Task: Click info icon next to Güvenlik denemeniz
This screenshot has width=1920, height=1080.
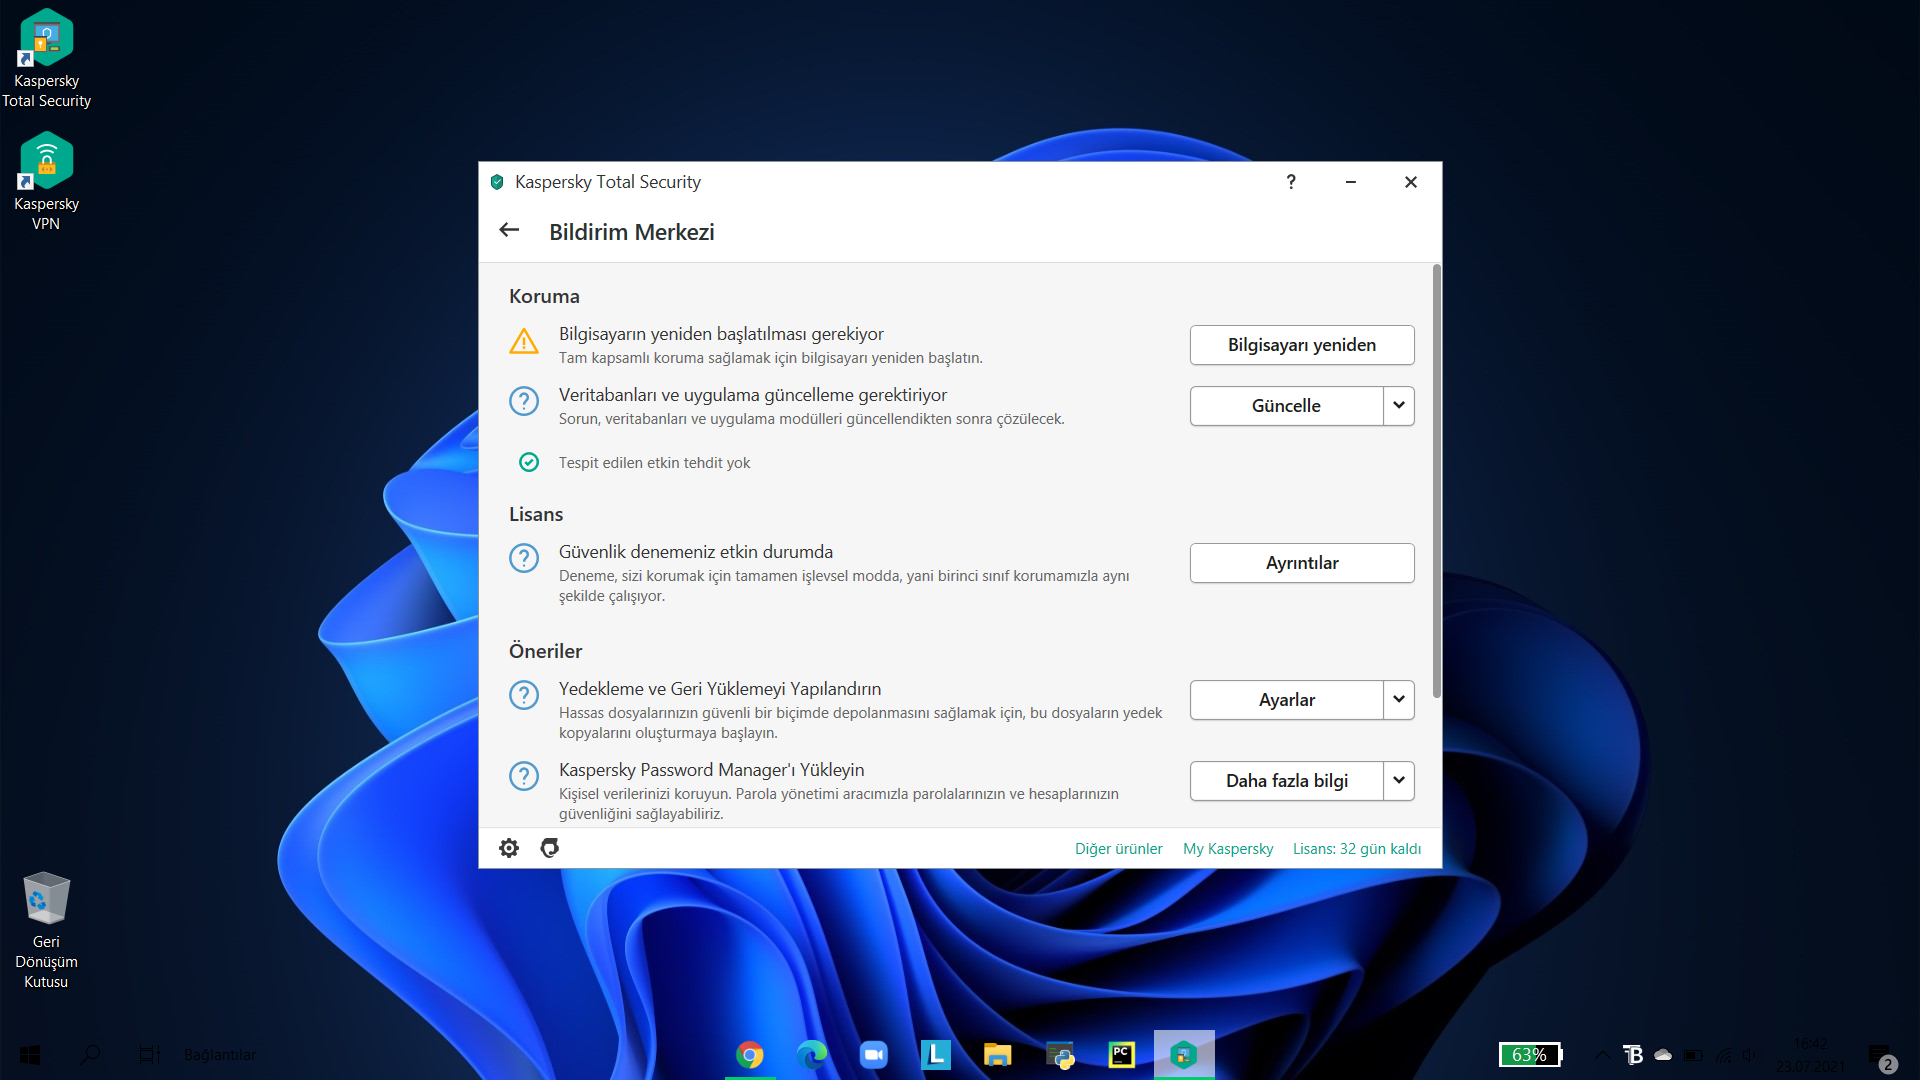Action: 524,558
